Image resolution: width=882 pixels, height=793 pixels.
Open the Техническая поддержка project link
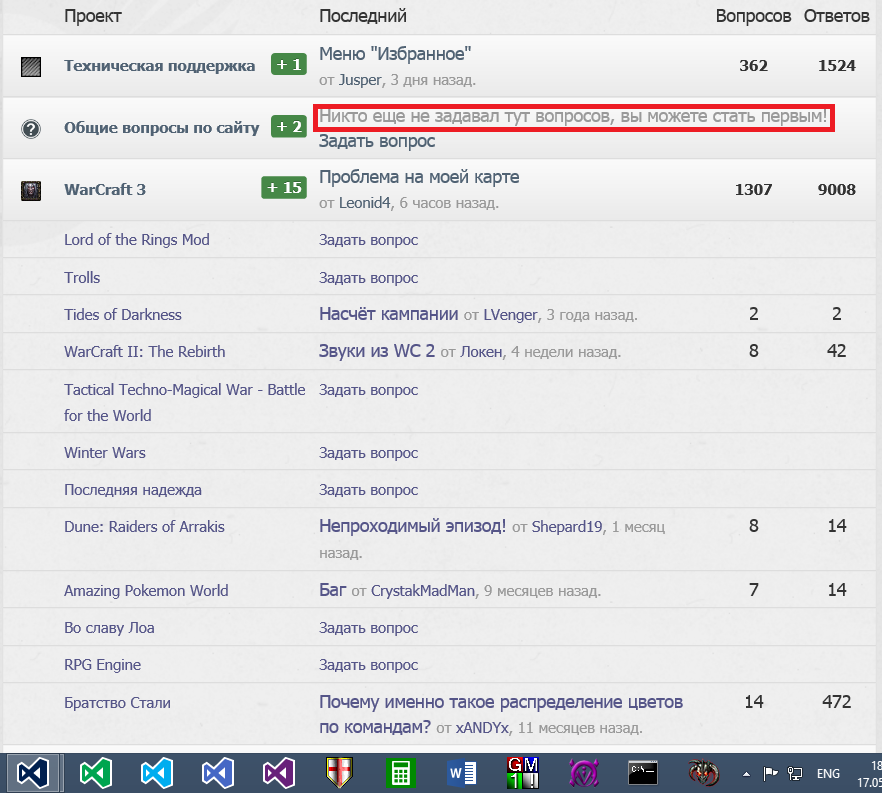click(x=159, y=66)
